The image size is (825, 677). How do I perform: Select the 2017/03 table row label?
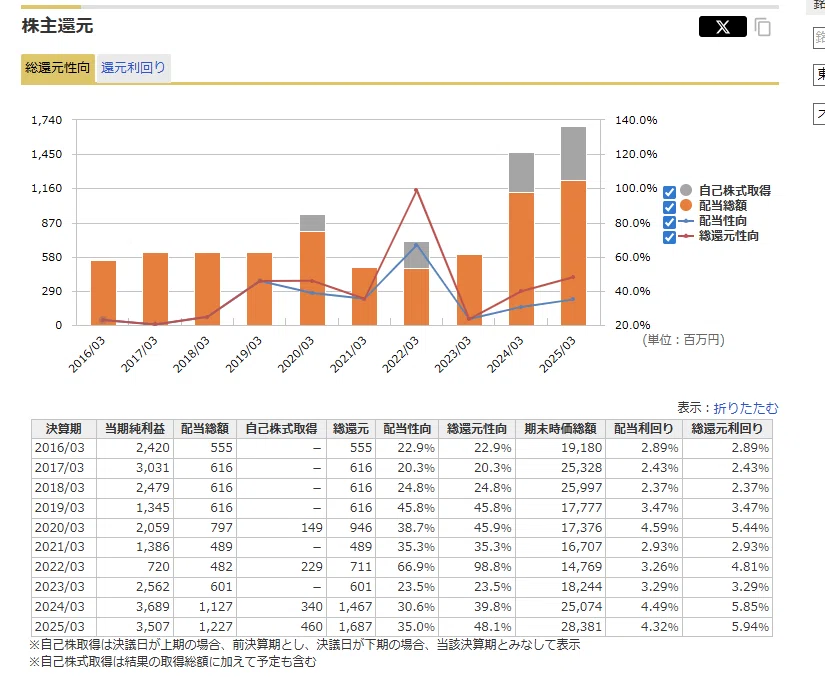pyautogui.click(x=59, y=468)
